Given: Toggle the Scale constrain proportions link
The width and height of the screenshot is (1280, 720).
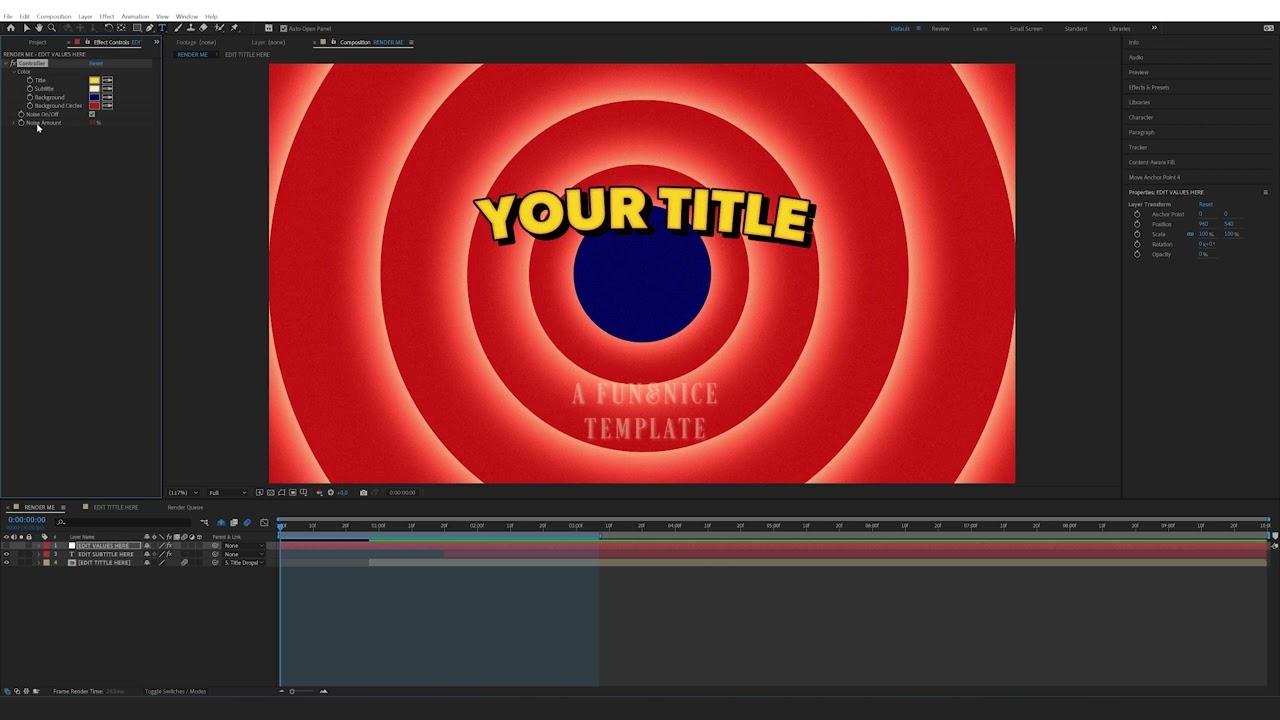Looking at the screenshot, I should (1190, 234).
